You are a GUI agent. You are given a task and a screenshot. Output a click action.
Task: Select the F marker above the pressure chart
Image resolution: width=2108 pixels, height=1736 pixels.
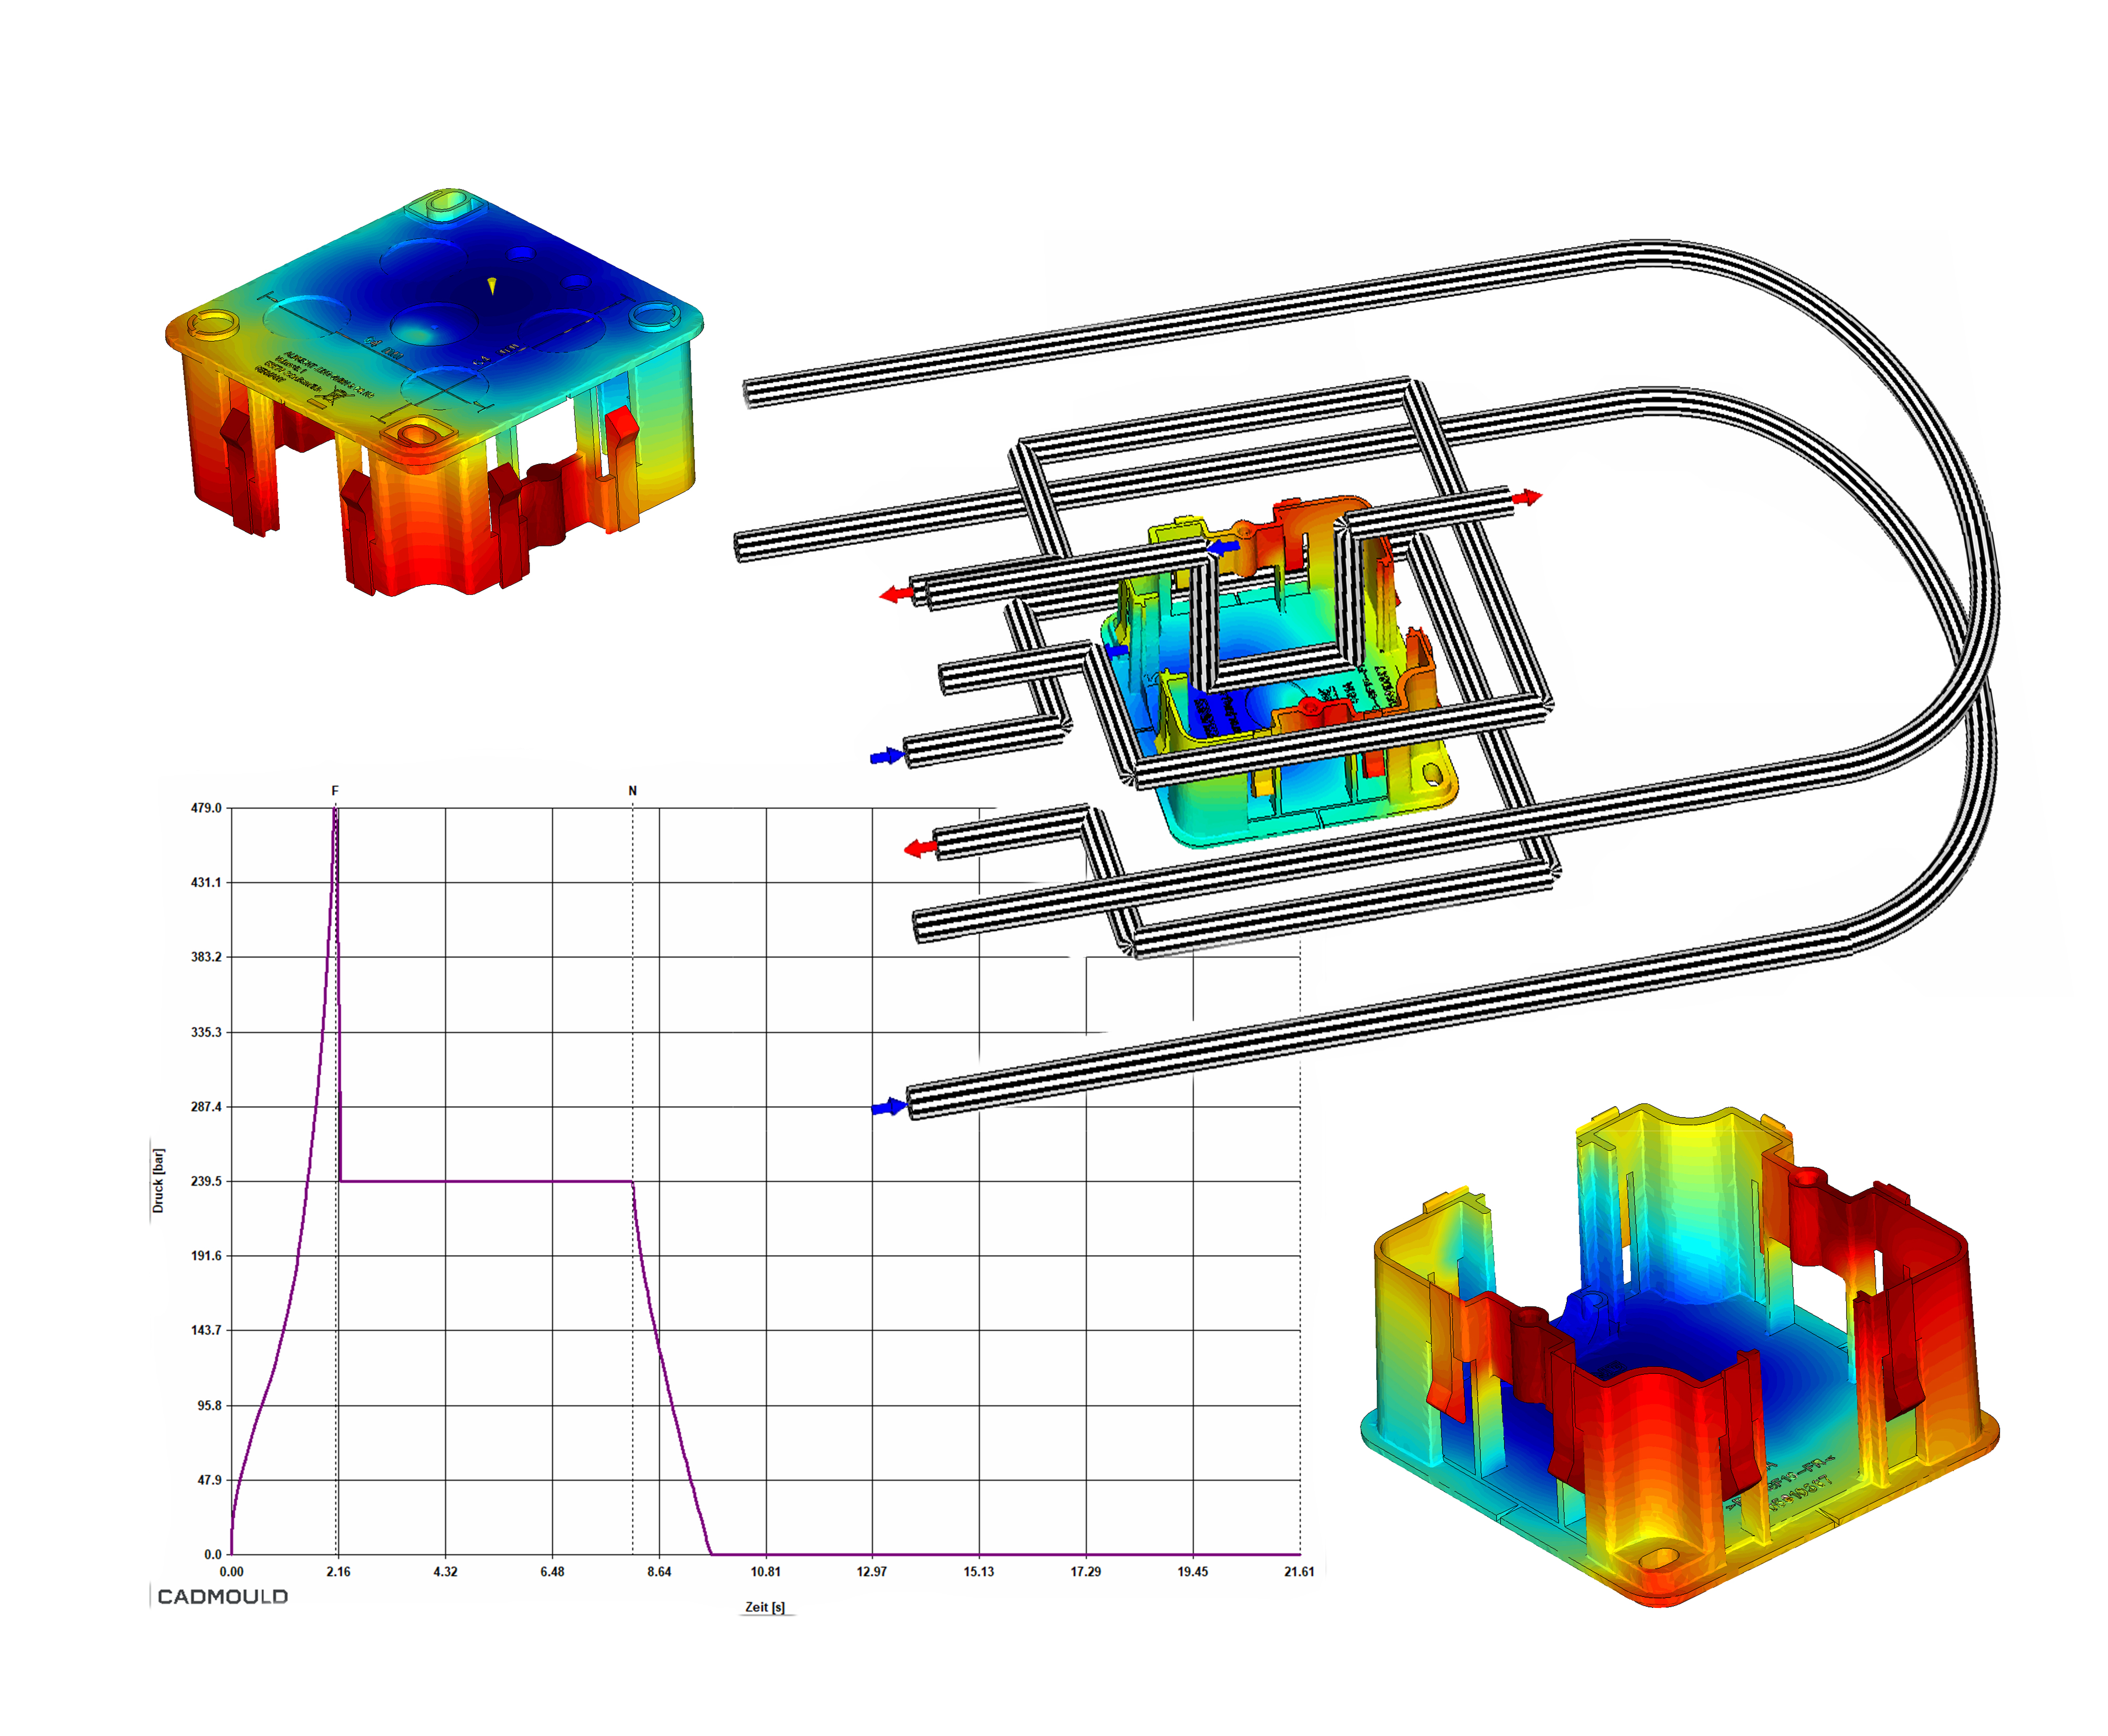335,790
